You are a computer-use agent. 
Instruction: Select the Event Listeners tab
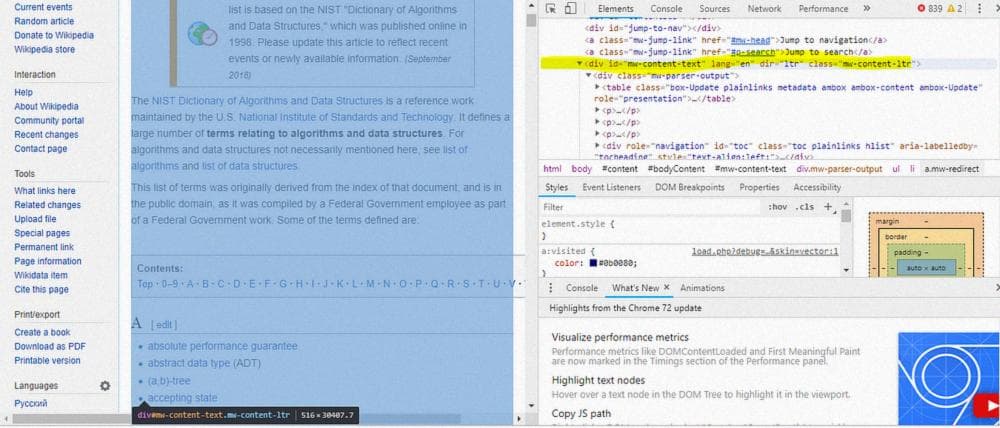611,188
